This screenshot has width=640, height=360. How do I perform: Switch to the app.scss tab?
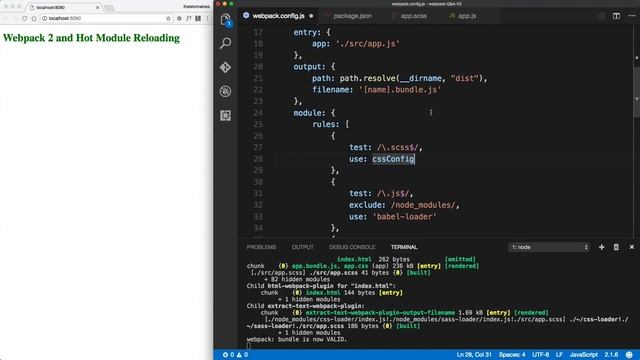(413, 16)
